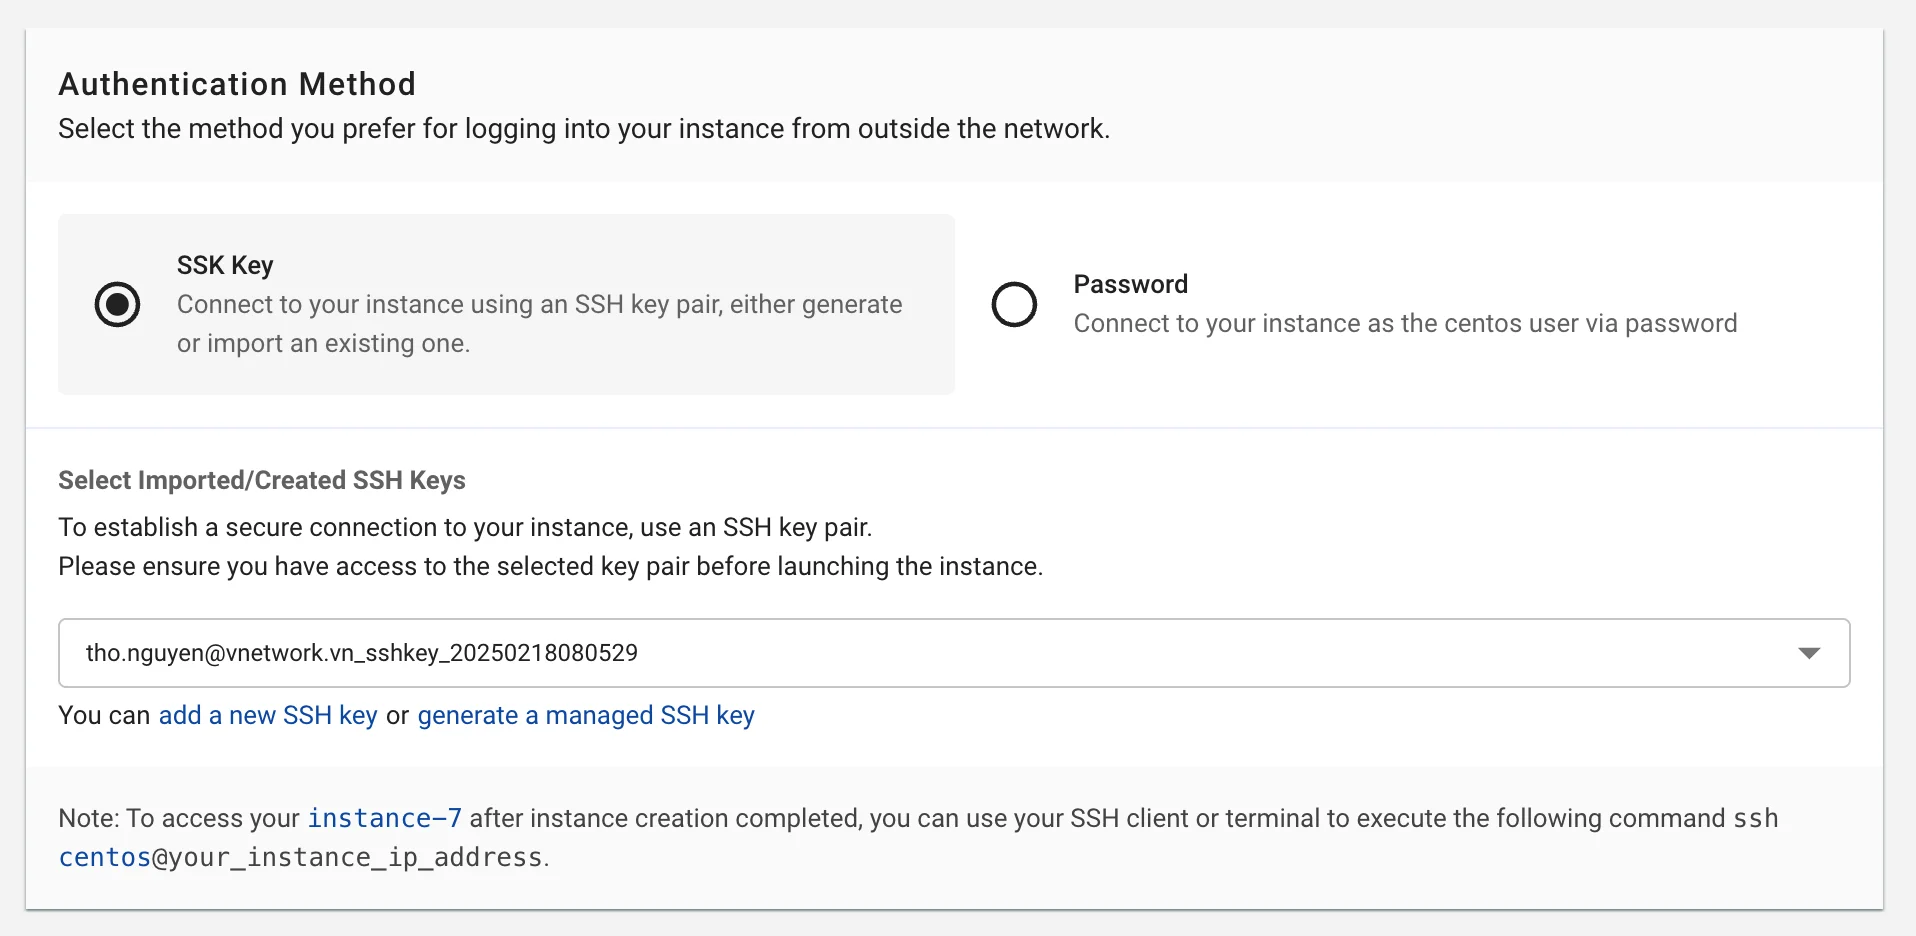Click the 'Please ensure you have access' sentence
Image resolution: width=1916 pixels, height=936 pixels.
click(x=550, y=566)
